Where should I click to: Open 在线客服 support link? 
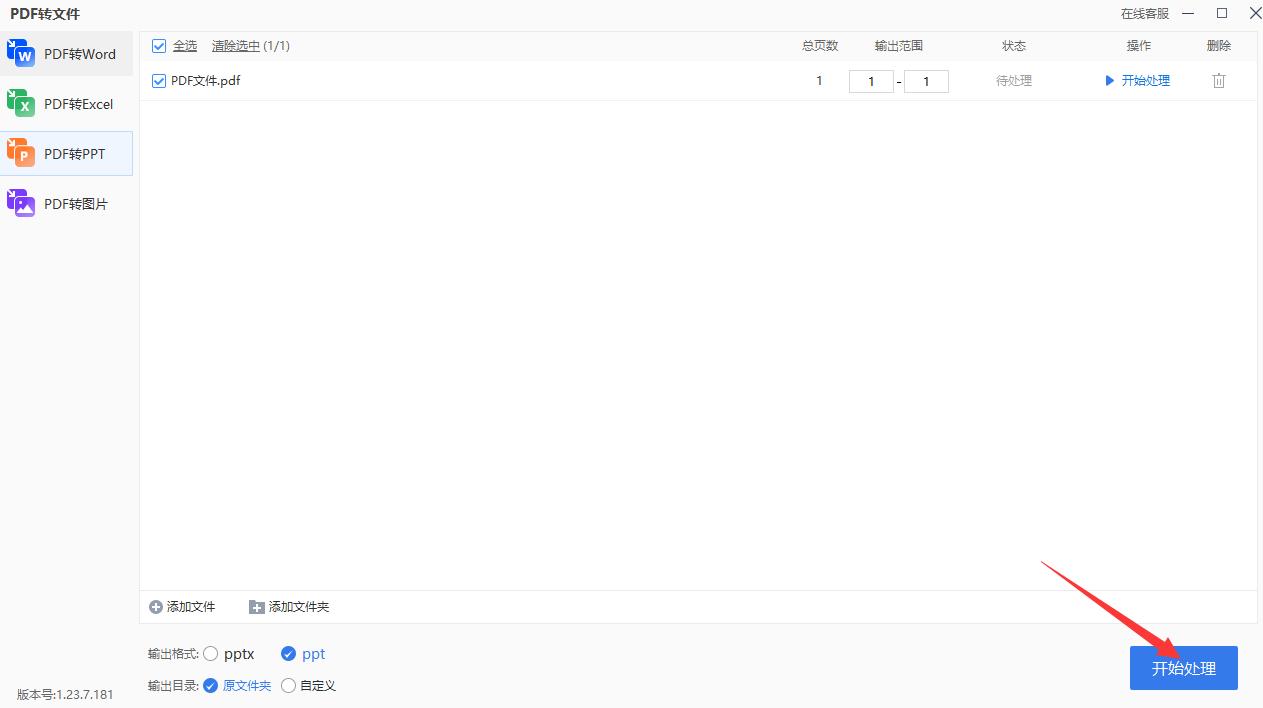pos(1145,14)
